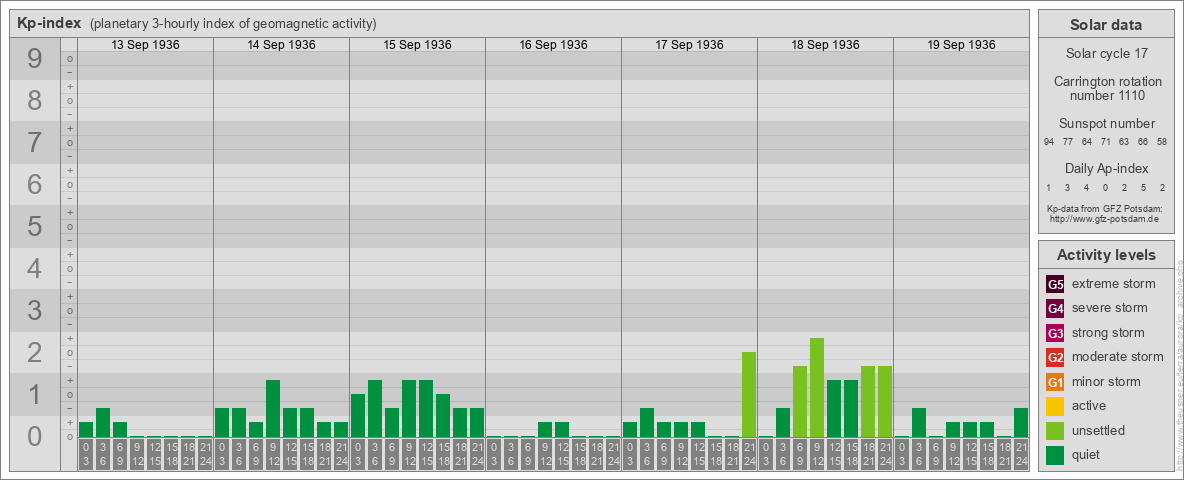Click the 9-12 bar on 14 Sep 1936
The width and height of the screenshot is (1184, 480).
(273, 409)
